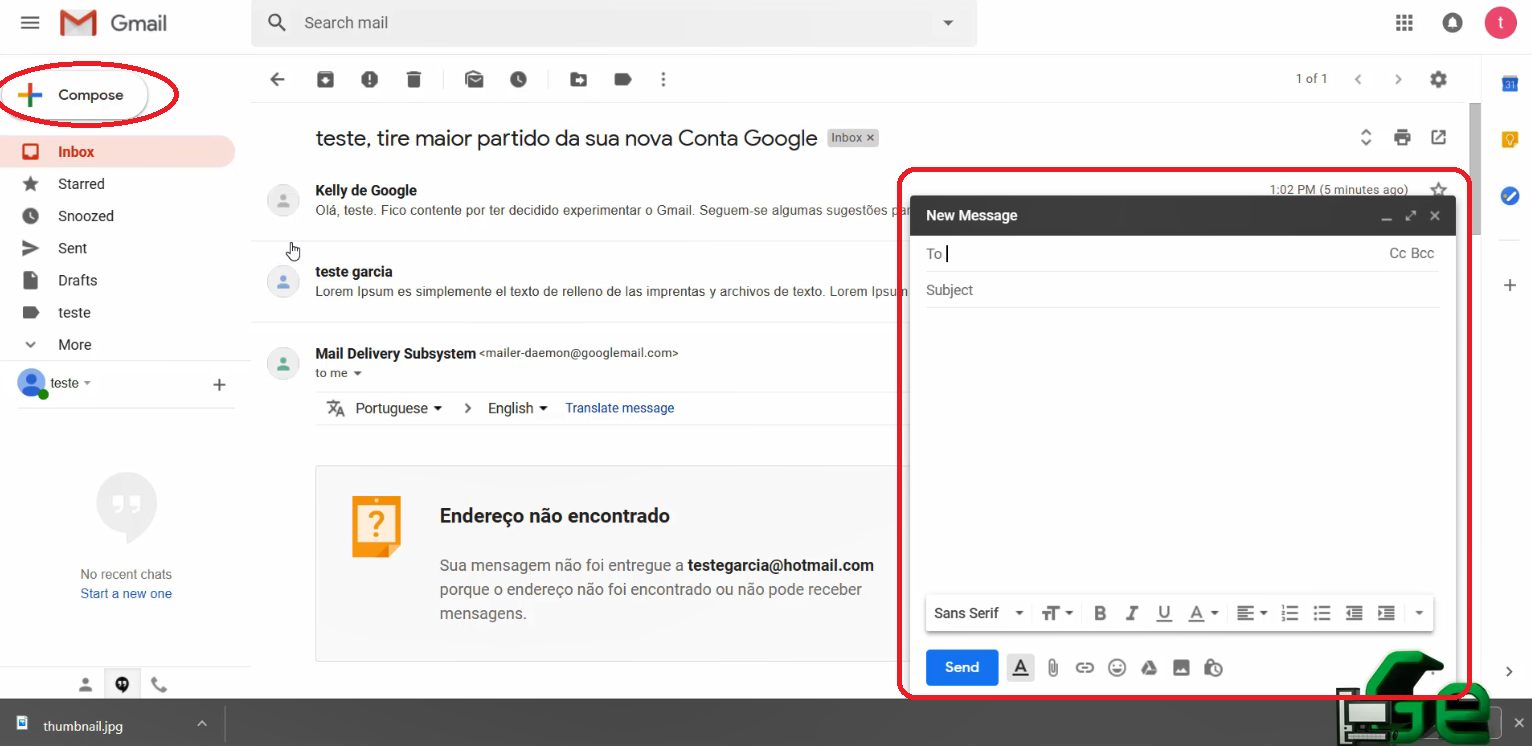Toggle bulleted list formatting
This screenshot has height=746, width=1532.
tap(1322, 613)
